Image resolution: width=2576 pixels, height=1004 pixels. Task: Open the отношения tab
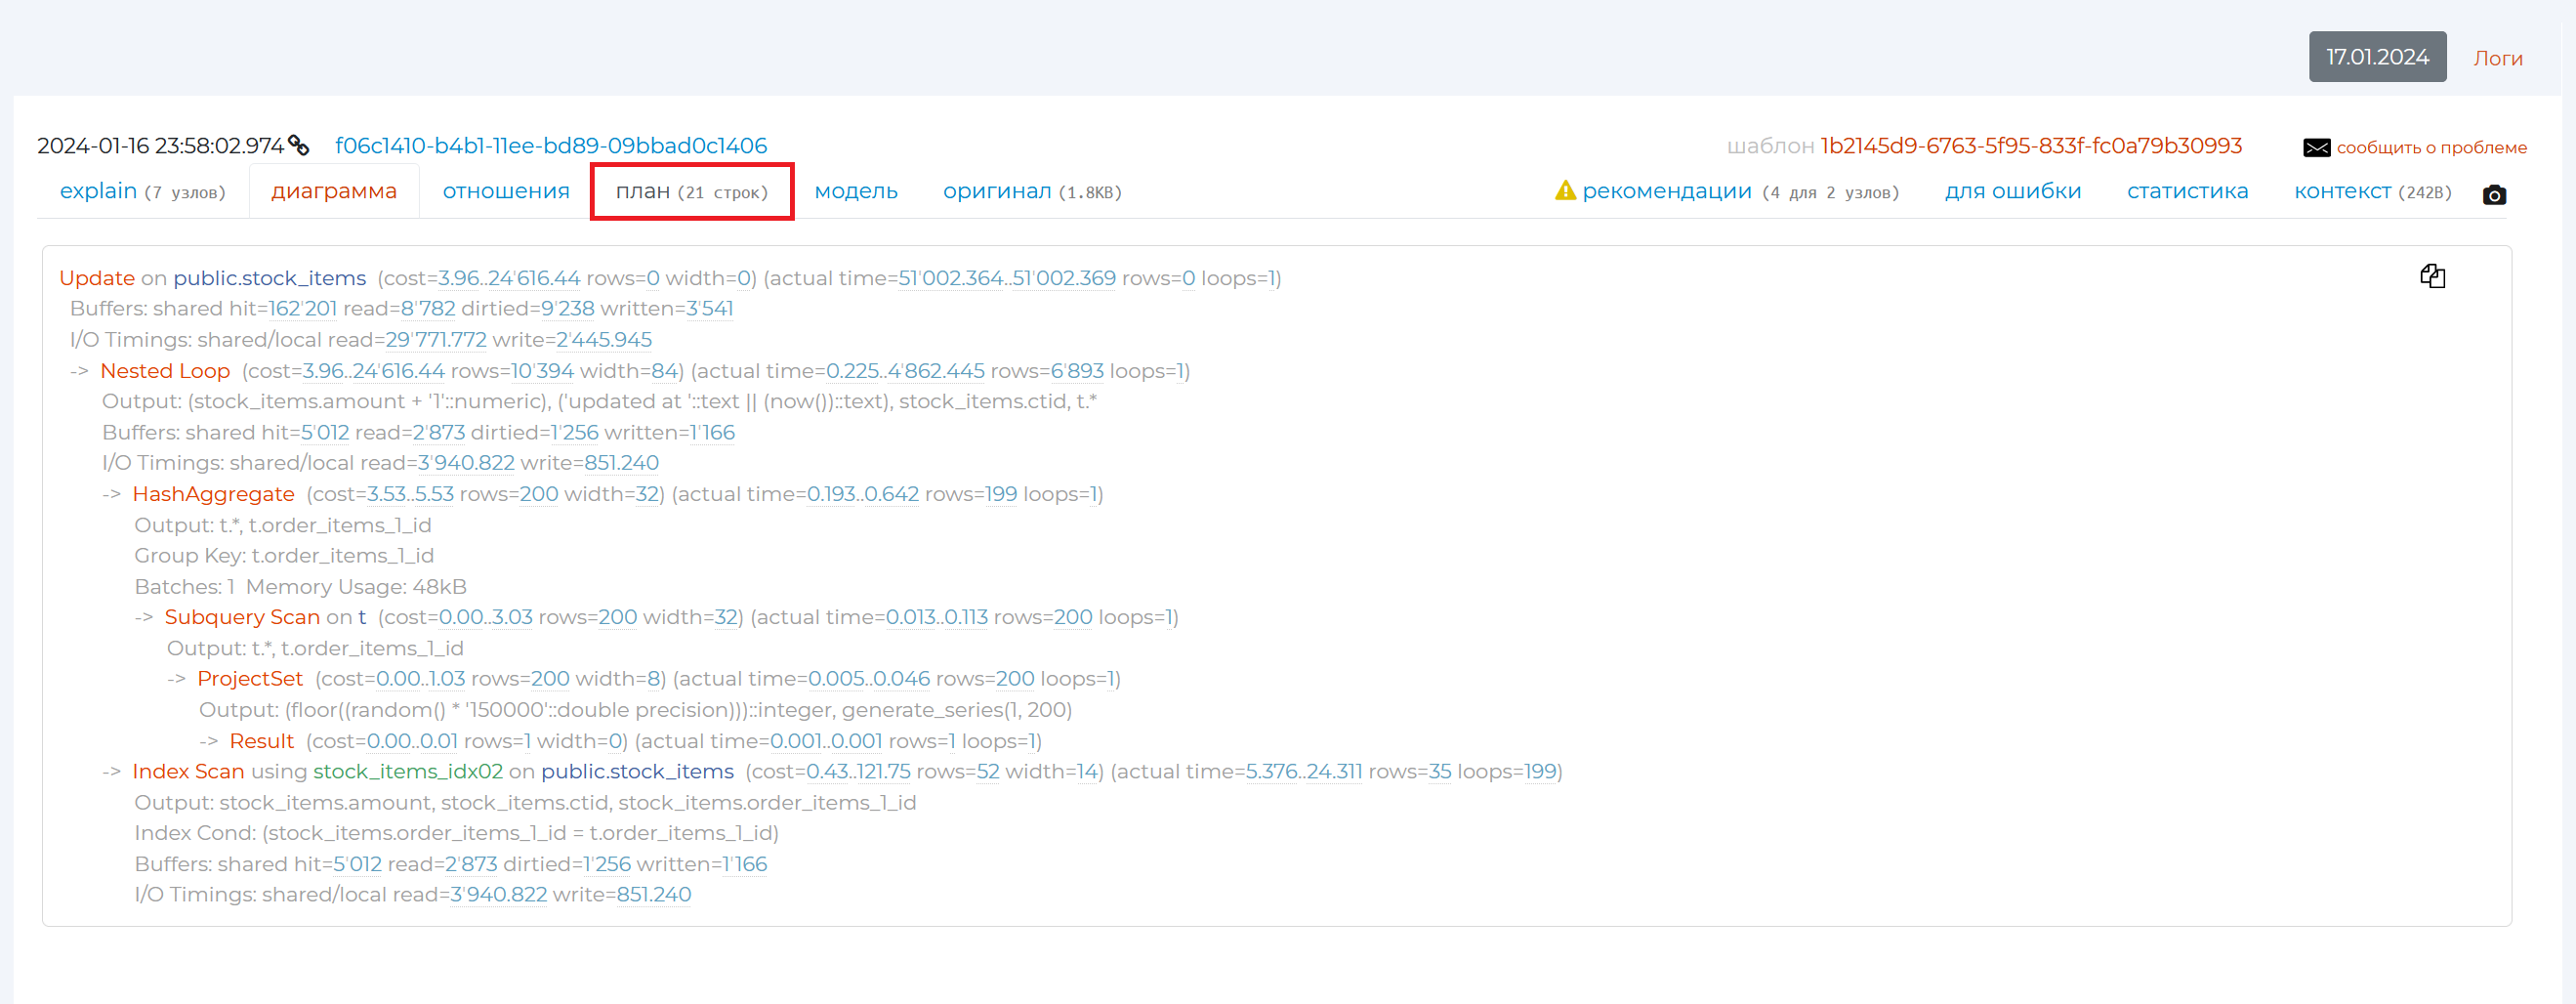(x=506, y=191)
